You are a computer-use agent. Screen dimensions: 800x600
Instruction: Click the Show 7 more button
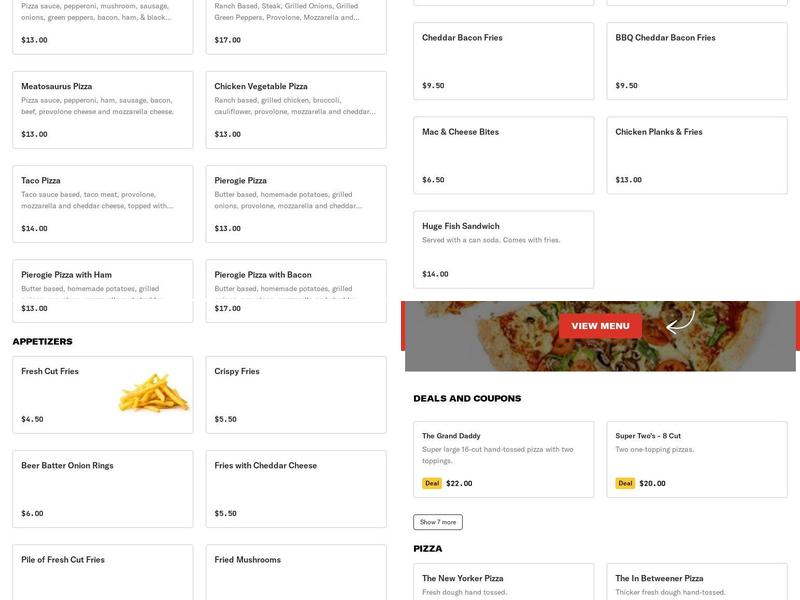437,520
